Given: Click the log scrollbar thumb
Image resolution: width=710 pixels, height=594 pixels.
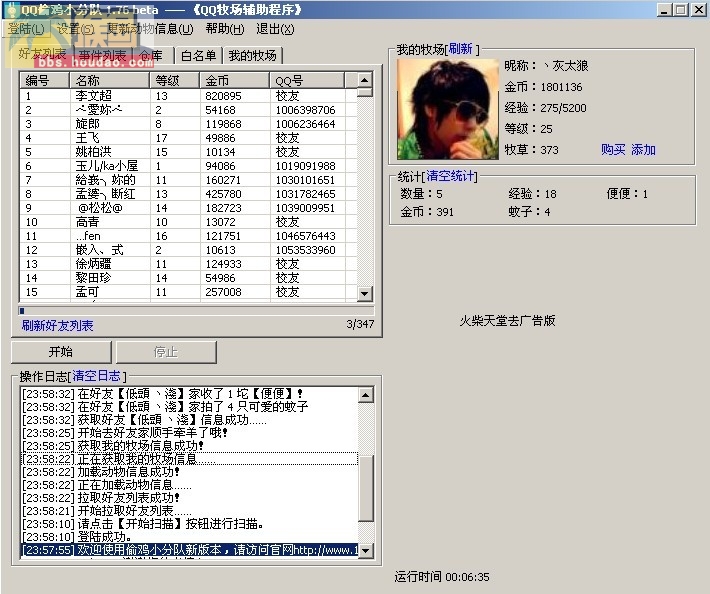Looking at the screenshot, I should click(x=365, y=488).
